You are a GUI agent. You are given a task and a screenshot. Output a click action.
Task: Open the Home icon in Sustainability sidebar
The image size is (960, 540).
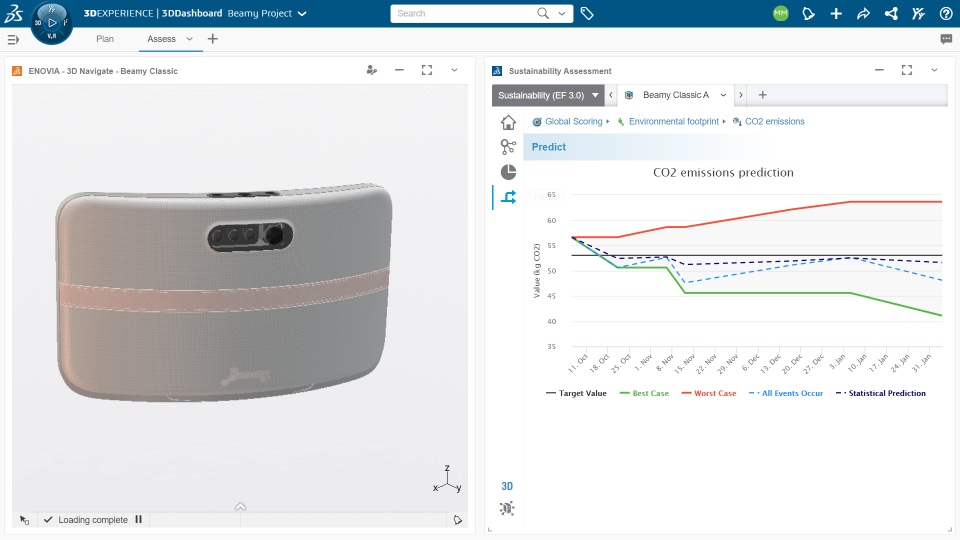click(508, 122)
